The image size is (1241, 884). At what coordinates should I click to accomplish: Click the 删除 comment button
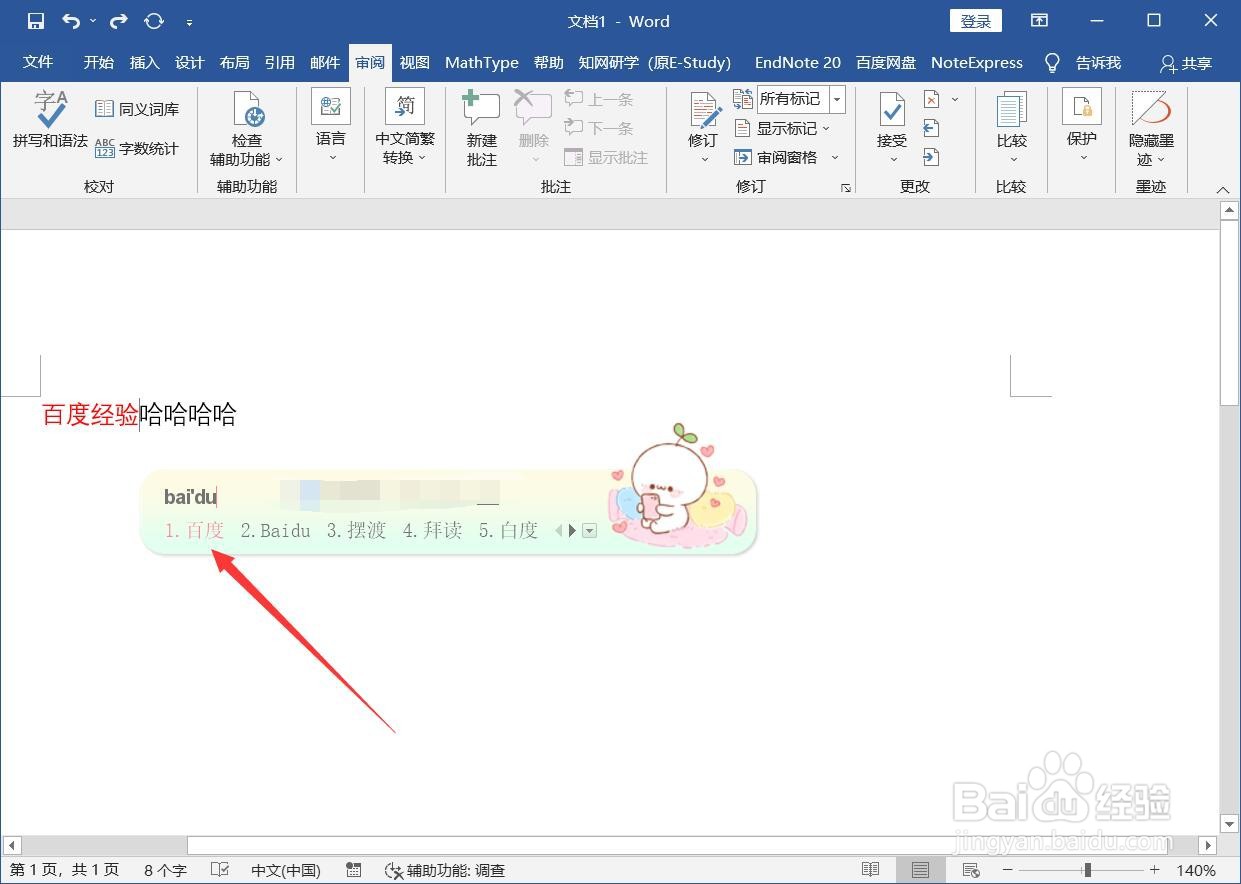click(533, 127)
